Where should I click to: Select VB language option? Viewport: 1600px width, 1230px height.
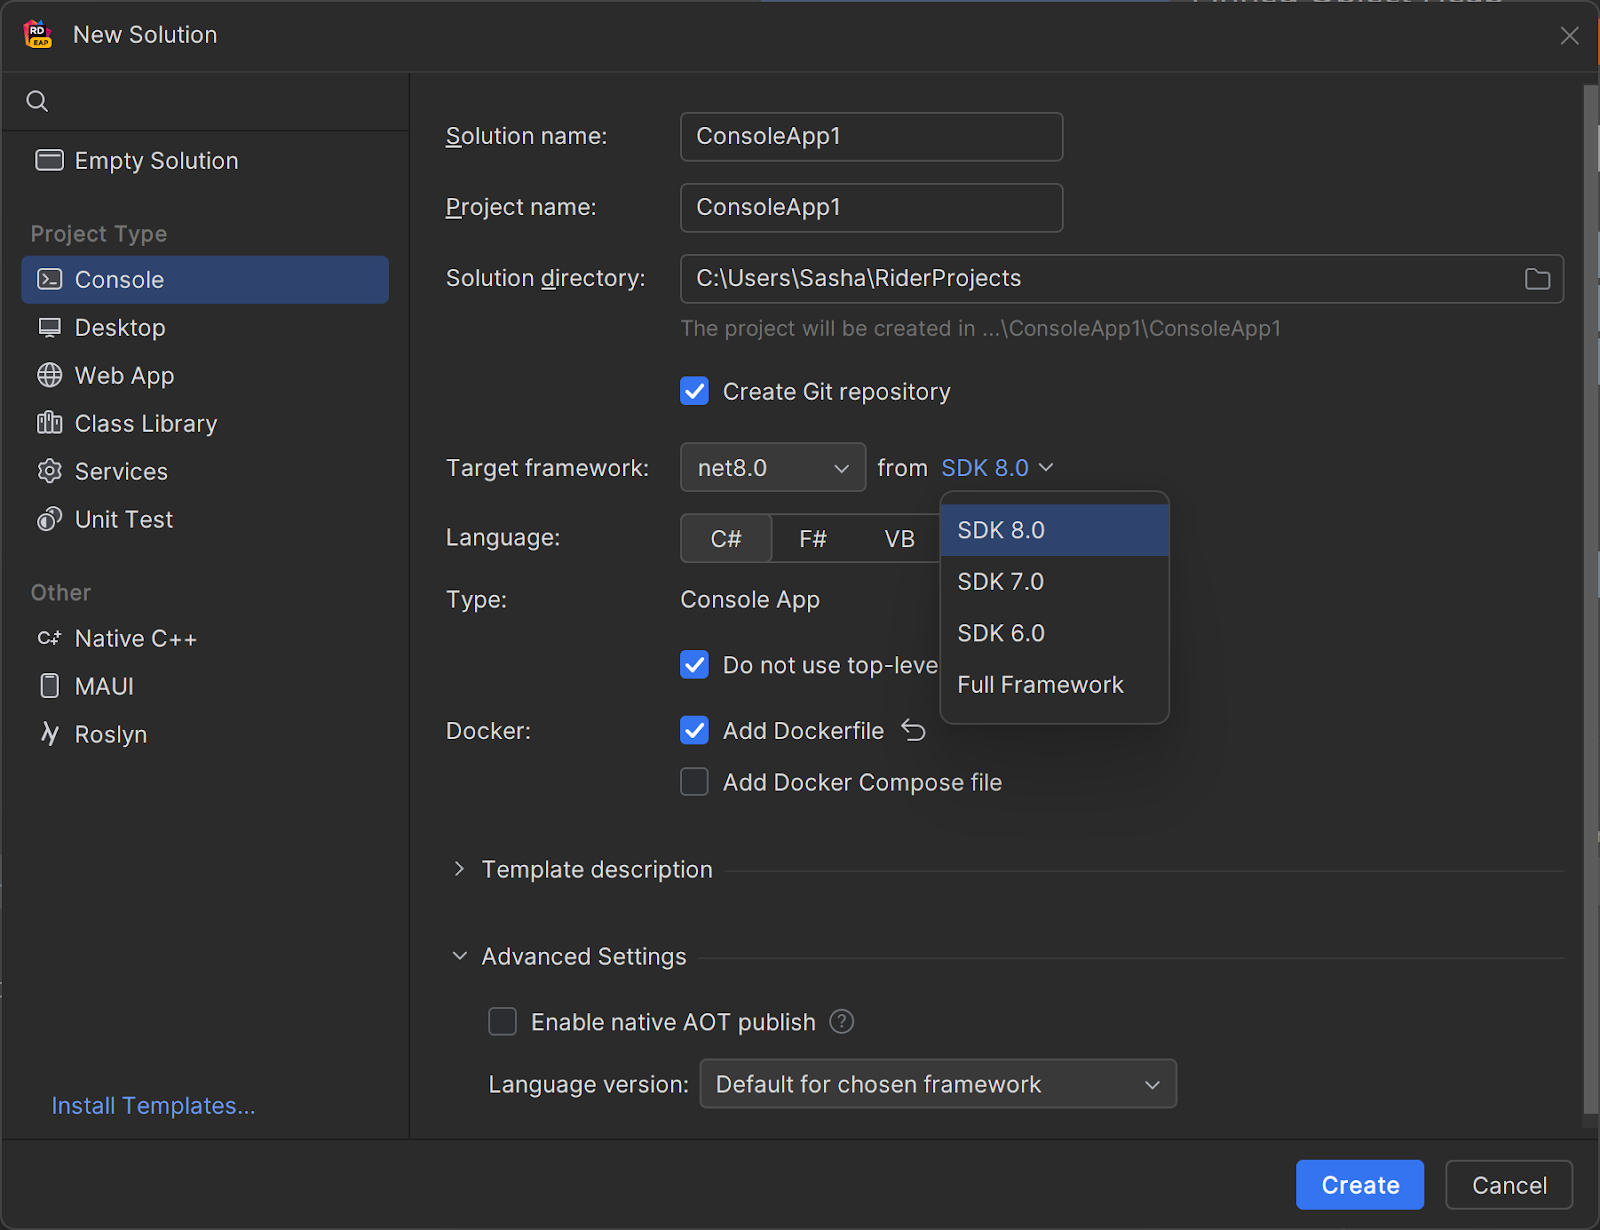[899, 539]
